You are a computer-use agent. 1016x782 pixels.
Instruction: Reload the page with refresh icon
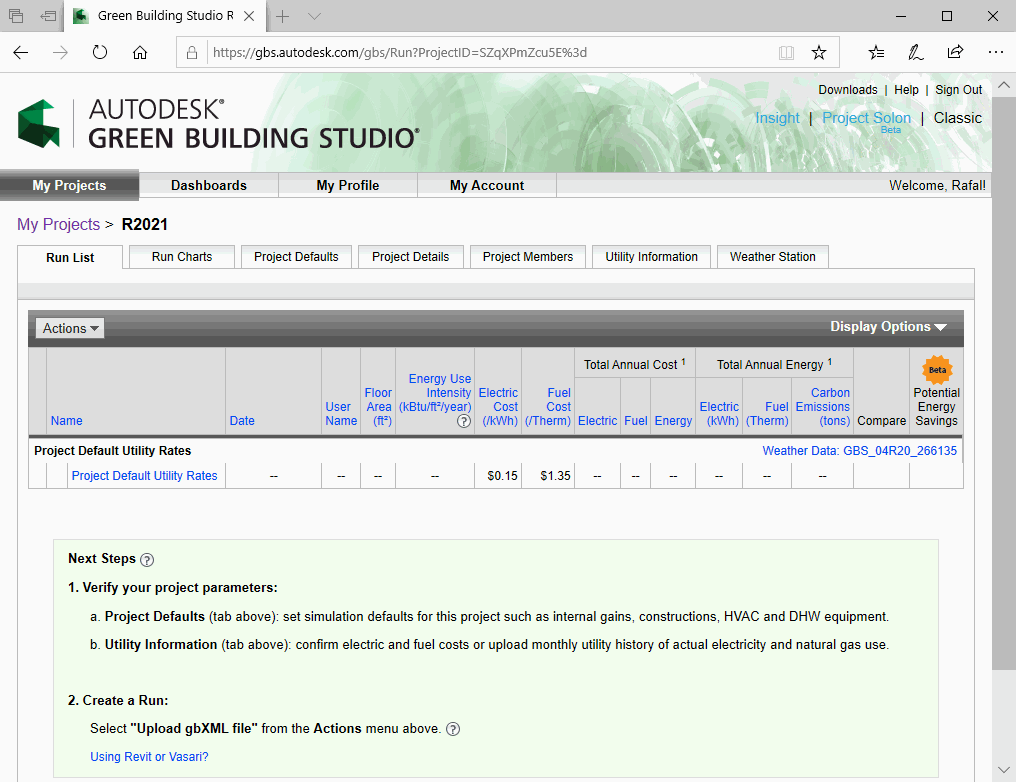[100, 52]
